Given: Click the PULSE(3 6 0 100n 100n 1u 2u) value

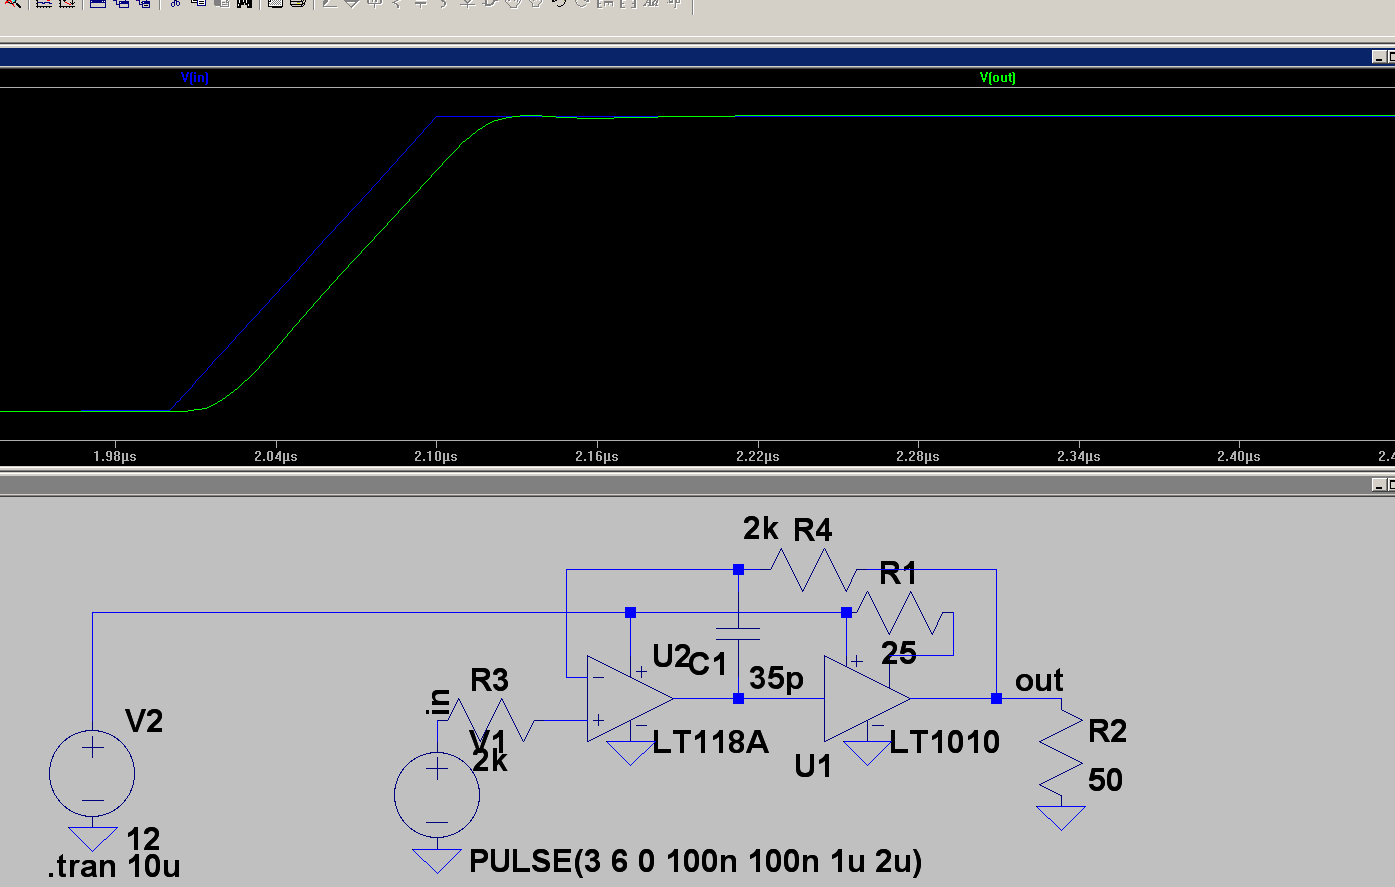Looking at the screenshot, I should coord(695,861).
